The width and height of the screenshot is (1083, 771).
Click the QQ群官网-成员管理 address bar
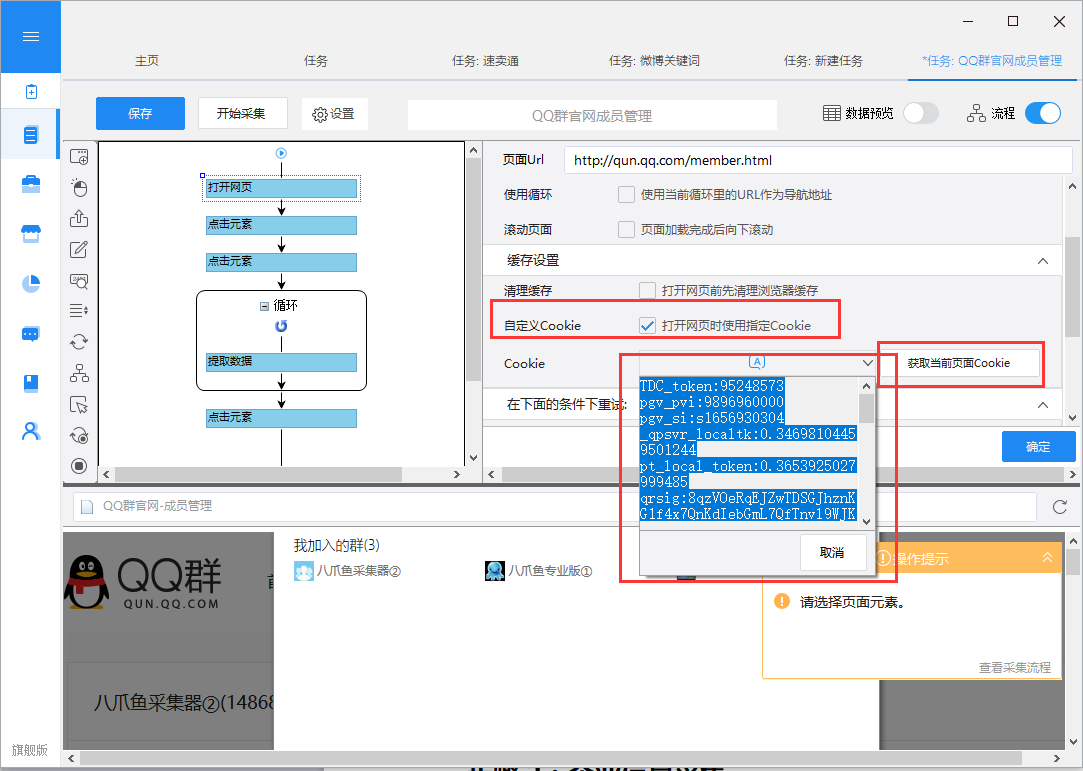tap(555, 507)
